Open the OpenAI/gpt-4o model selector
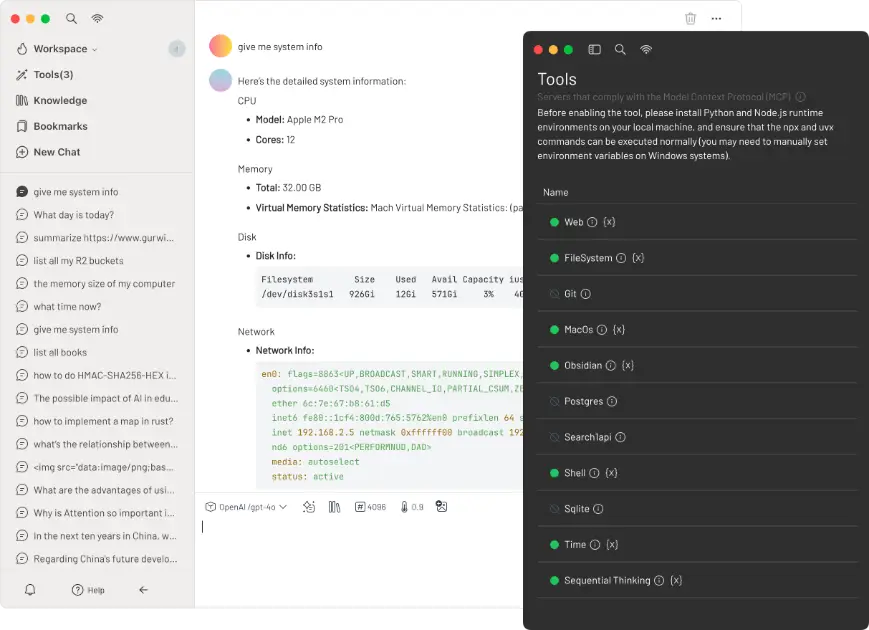The height and width of the screenshot is (630, 869). [246, 507]
